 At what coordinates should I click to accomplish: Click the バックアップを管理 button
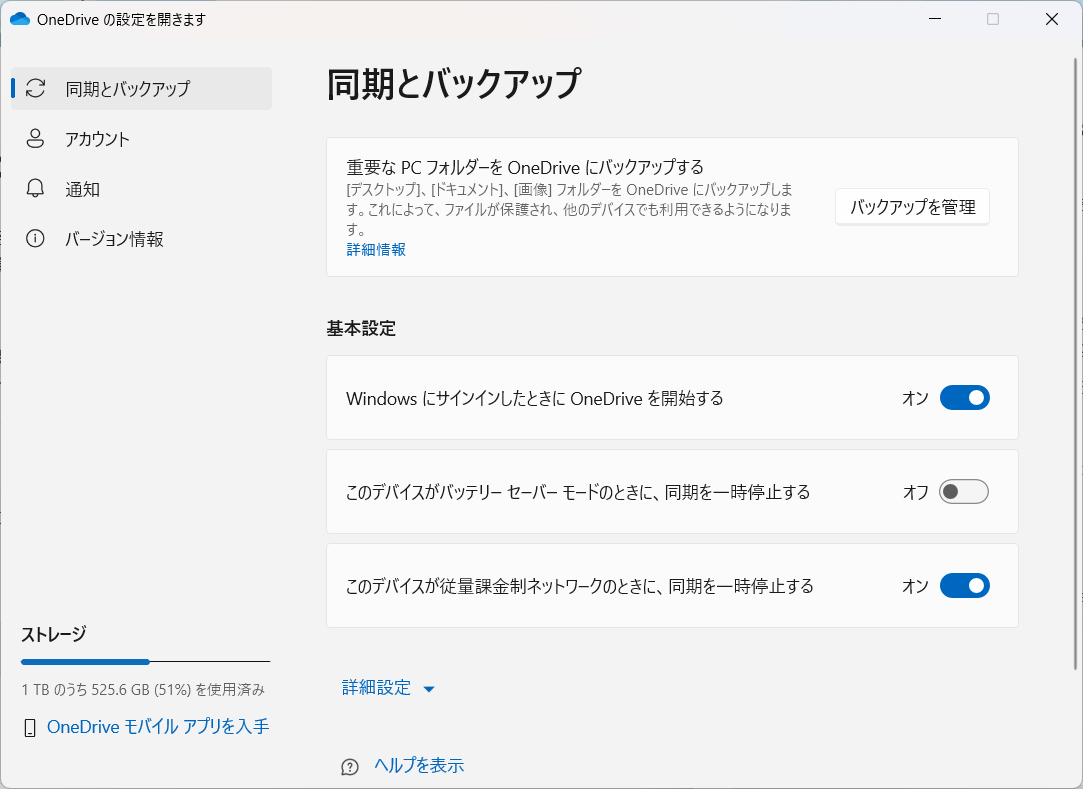pos(912,207)
